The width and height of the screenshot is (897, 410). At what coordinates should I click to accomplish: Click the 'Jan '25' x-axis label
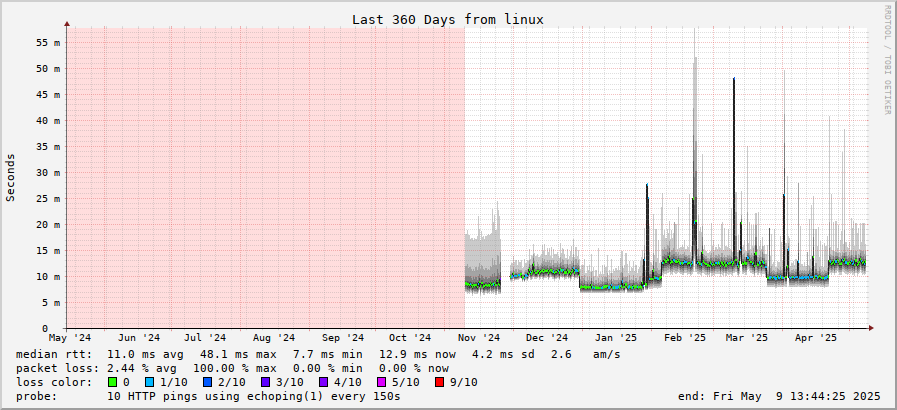click(x=616, y=338)
